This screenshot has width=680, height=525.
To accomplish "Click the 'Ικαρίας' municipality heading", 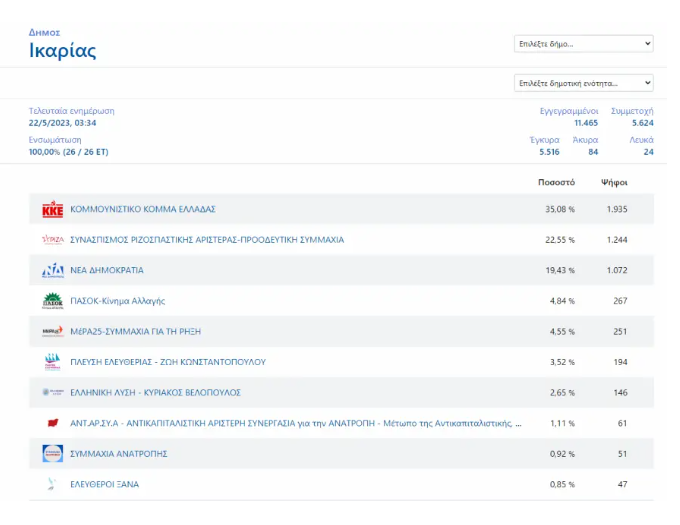I will (62, 51).
